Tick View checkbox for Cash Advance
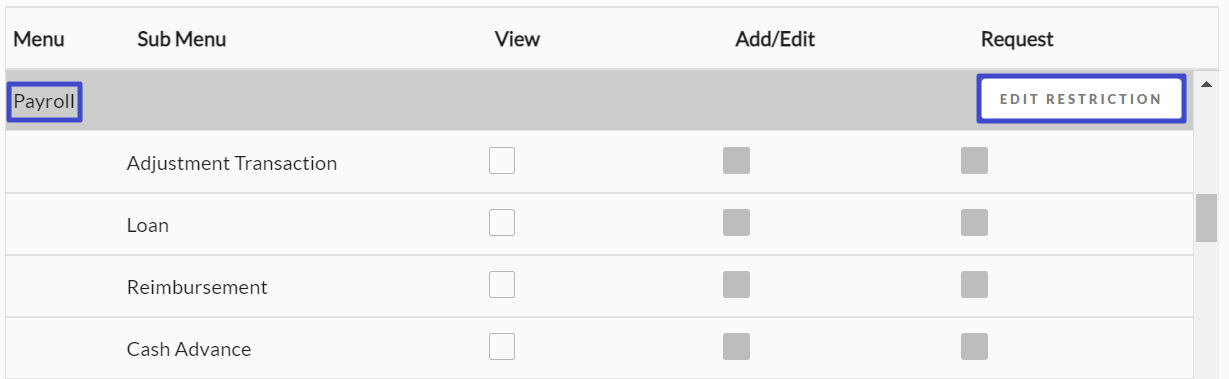1229x379 pixels. tap(502, 347)
